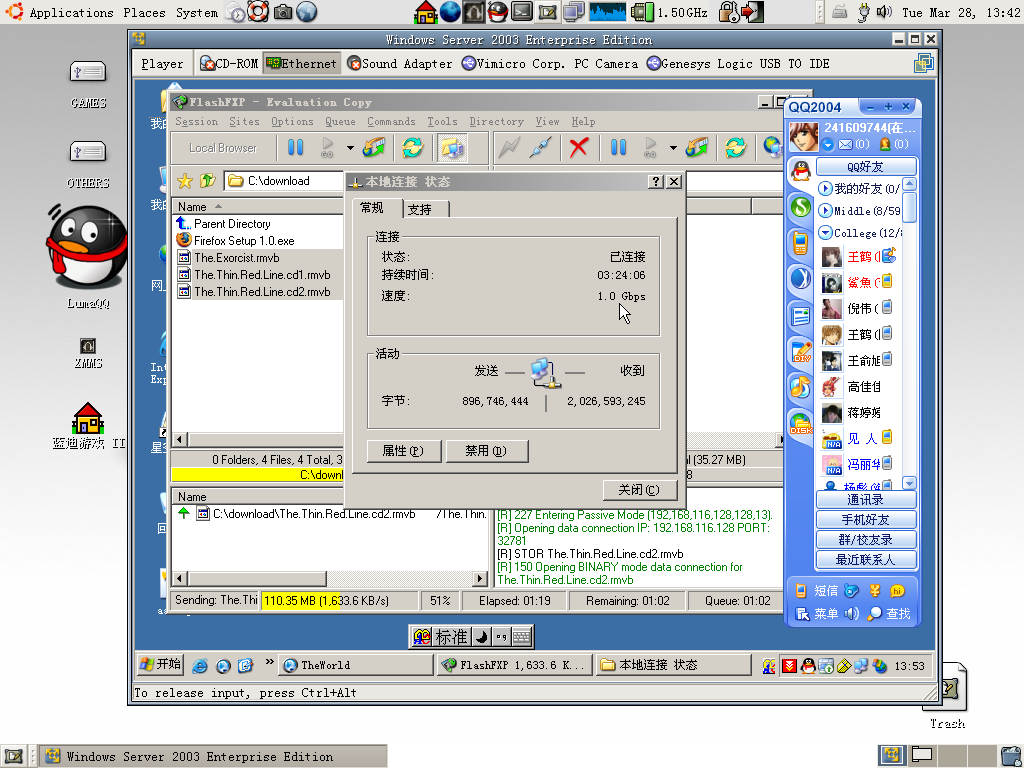Viewport: 1024px width, 768px height.
Task: Collapse the College friend group in QQ
Action: [825, 232]
